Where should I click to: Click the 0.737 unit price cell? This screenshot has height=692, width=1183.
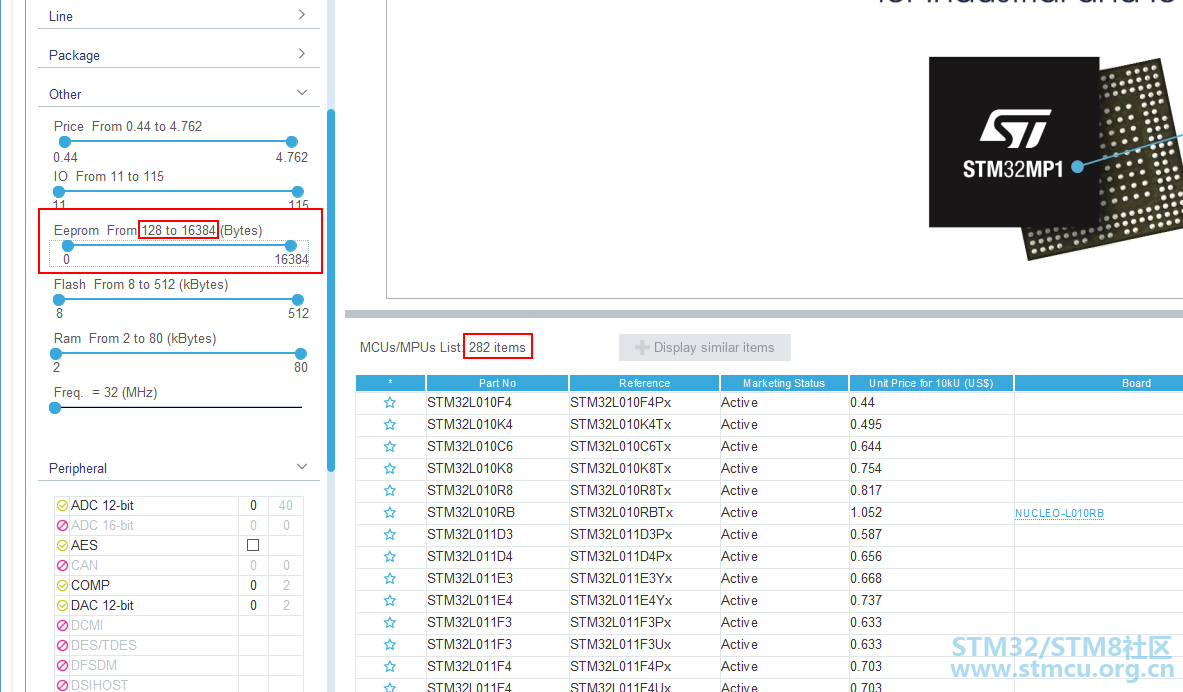(x=931, y=601)
